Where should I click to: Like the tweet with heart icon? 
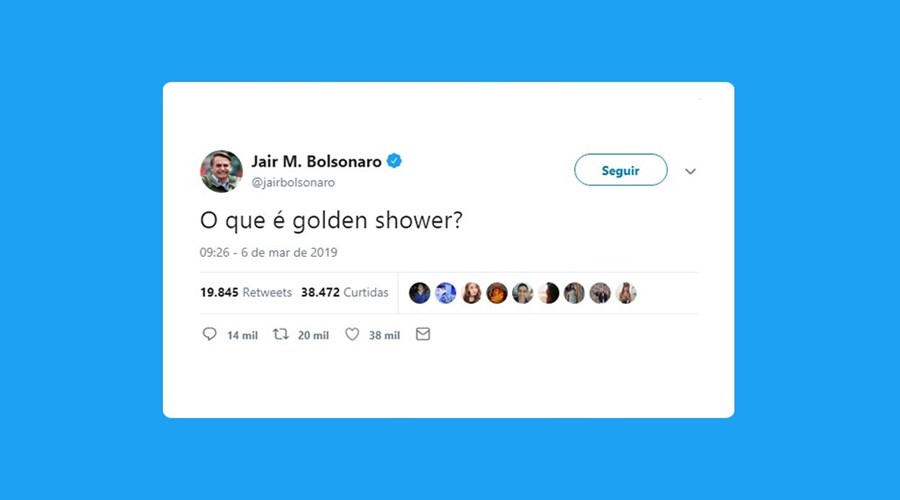tap(352, 334)
